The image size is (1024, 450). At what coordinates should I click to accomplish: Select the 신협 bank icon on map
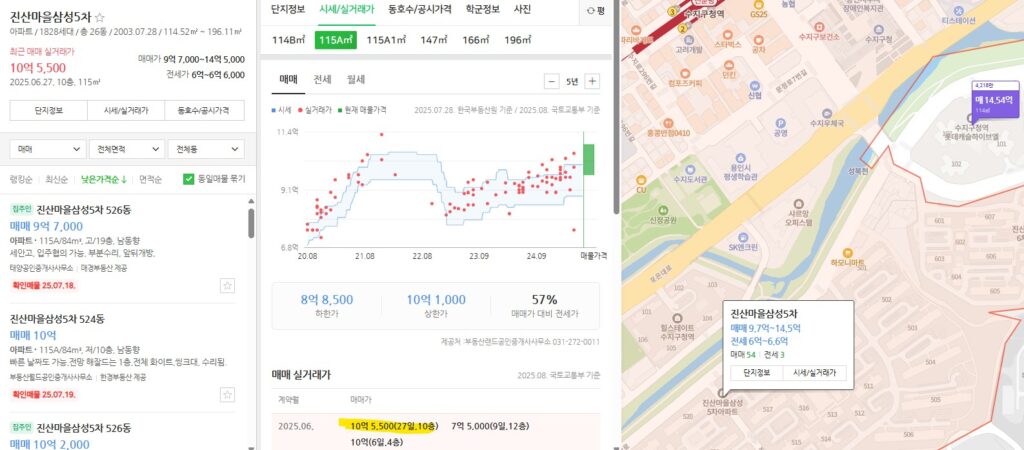[755, 86]
